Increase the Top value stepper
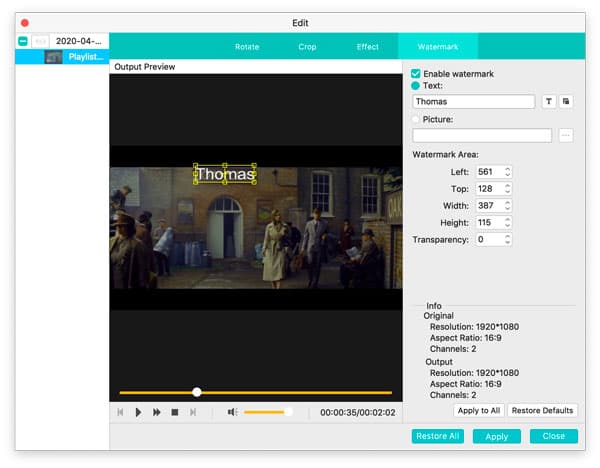This screenshot has height=468, width=600. coord(507,186)
